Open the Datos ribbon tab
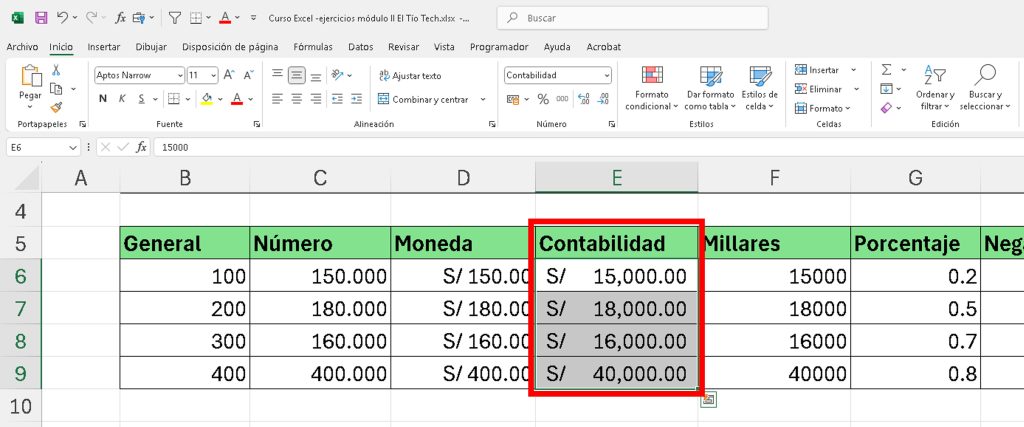 pyautogui.click(x=360, y=46)
